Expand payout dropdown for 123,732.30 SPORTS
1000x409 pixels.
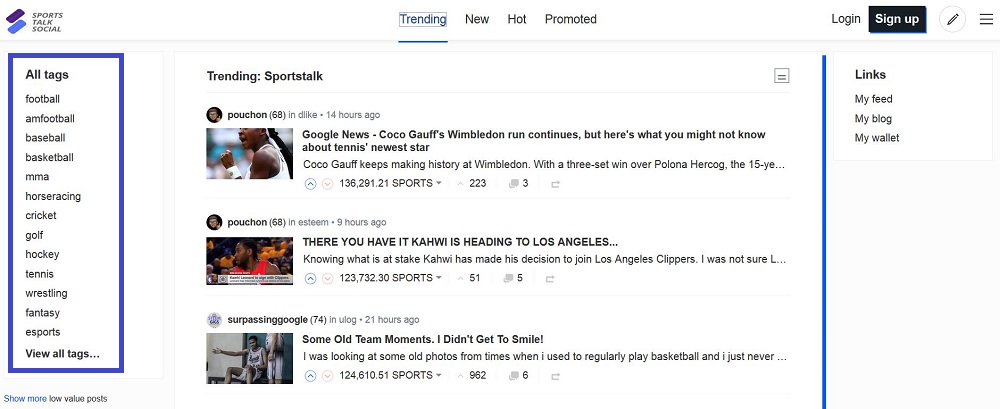tap(439, 278)
